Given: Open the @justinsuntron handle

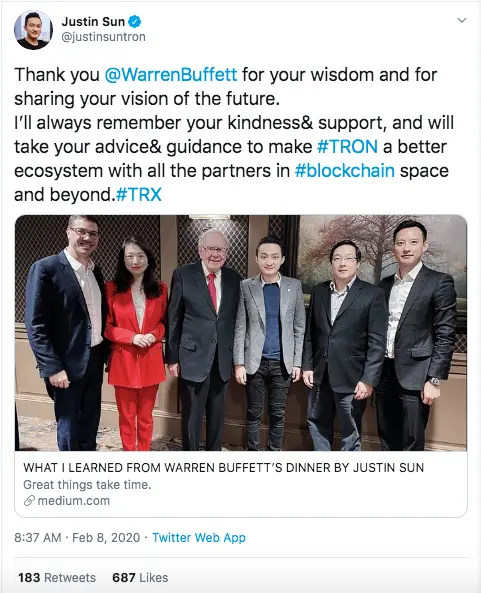Looking at the screenshot, I should (x=103, y=37).
